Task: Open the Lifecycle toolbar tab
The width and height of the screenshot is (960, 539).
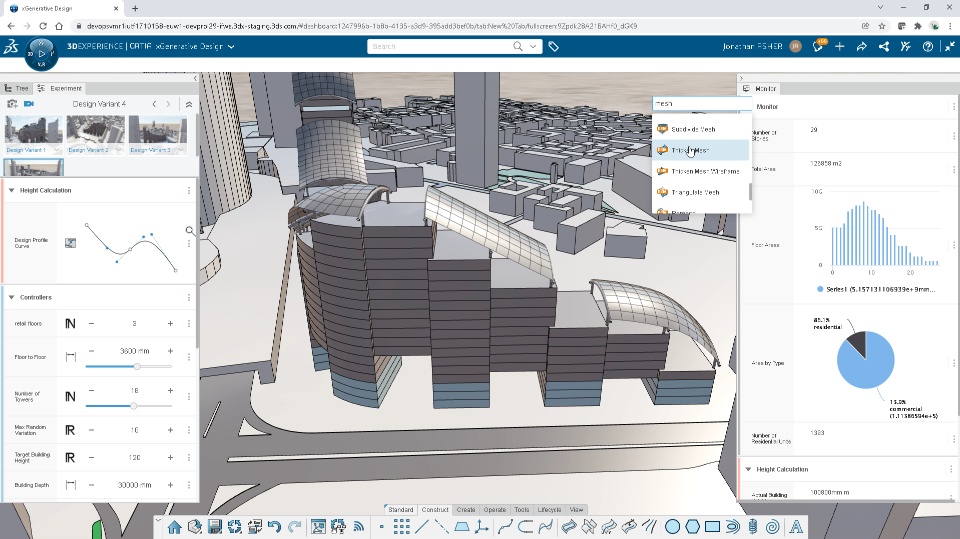Action: [x=549, y=510]
